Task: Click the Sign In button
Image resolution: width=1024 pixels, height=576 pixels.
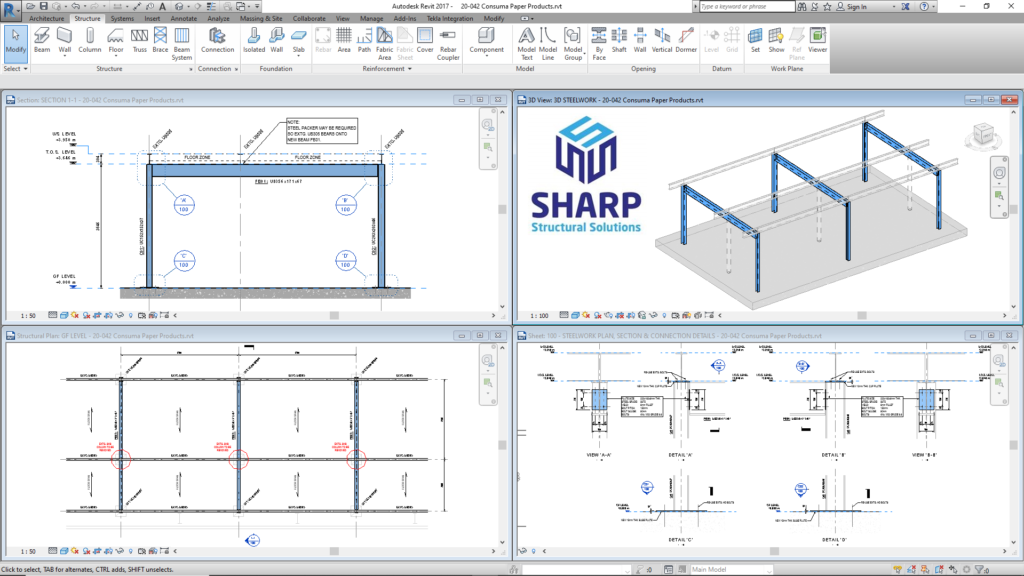Action: (858, 6)
